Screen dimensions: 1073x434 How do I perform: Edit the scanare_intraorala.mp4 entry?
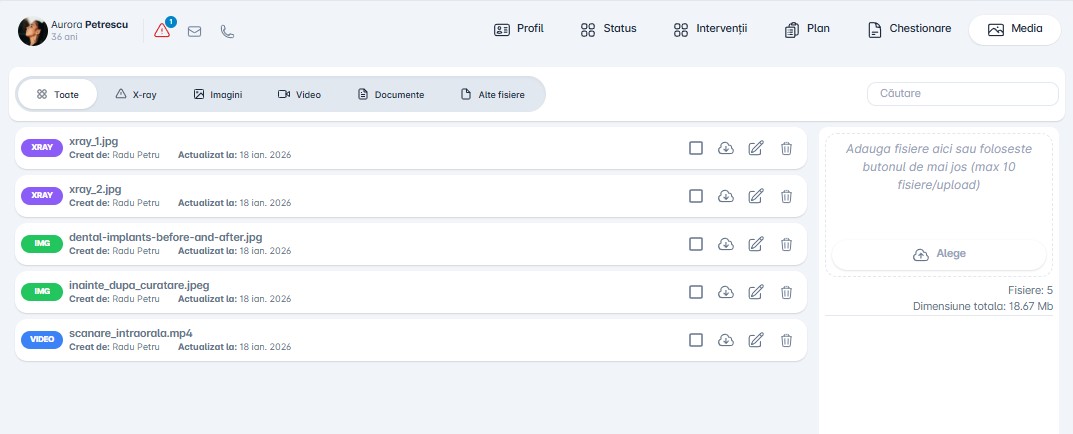coord(756,340)
